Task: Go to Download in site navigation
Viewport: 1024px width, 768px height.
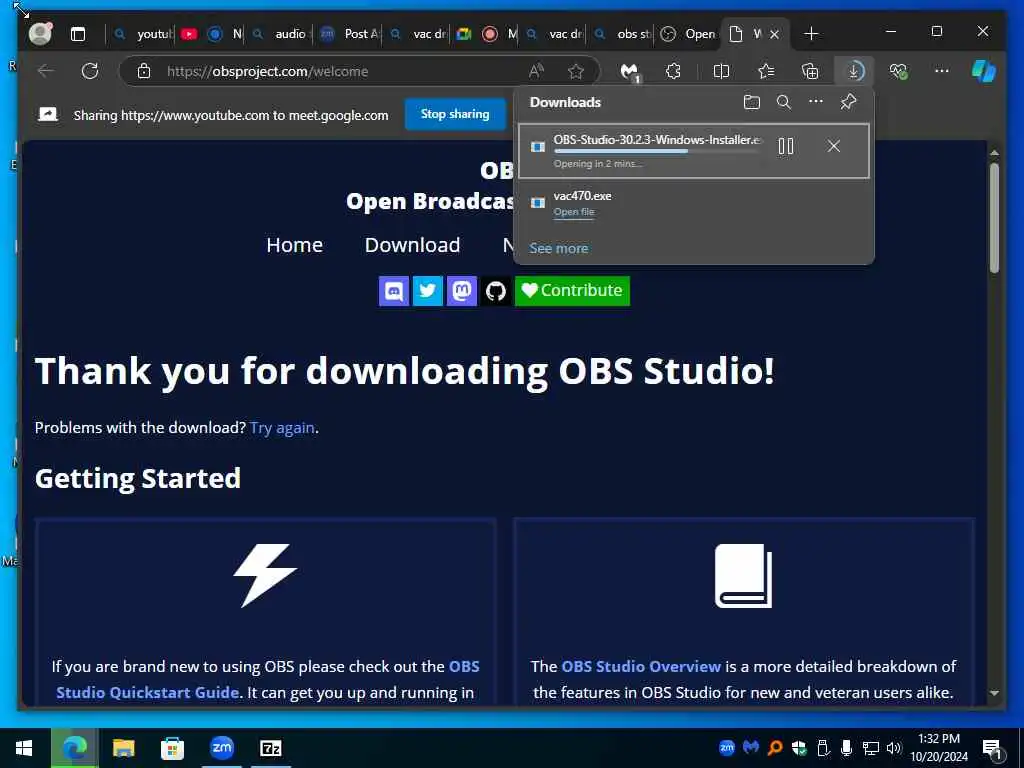Action: [x=412, y=245]
